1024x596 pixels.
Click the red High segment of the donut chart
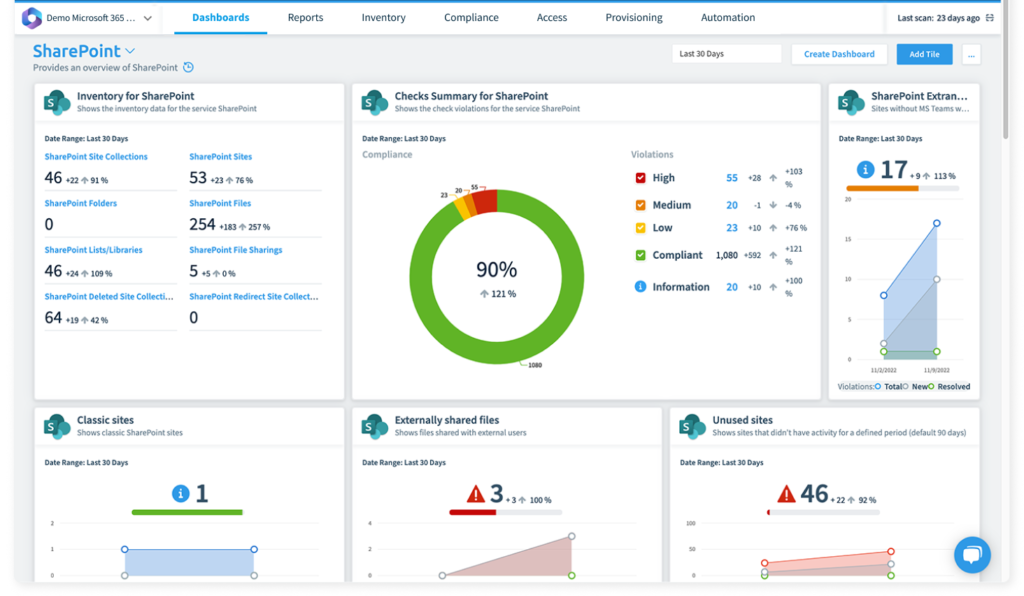coord(487,201)
